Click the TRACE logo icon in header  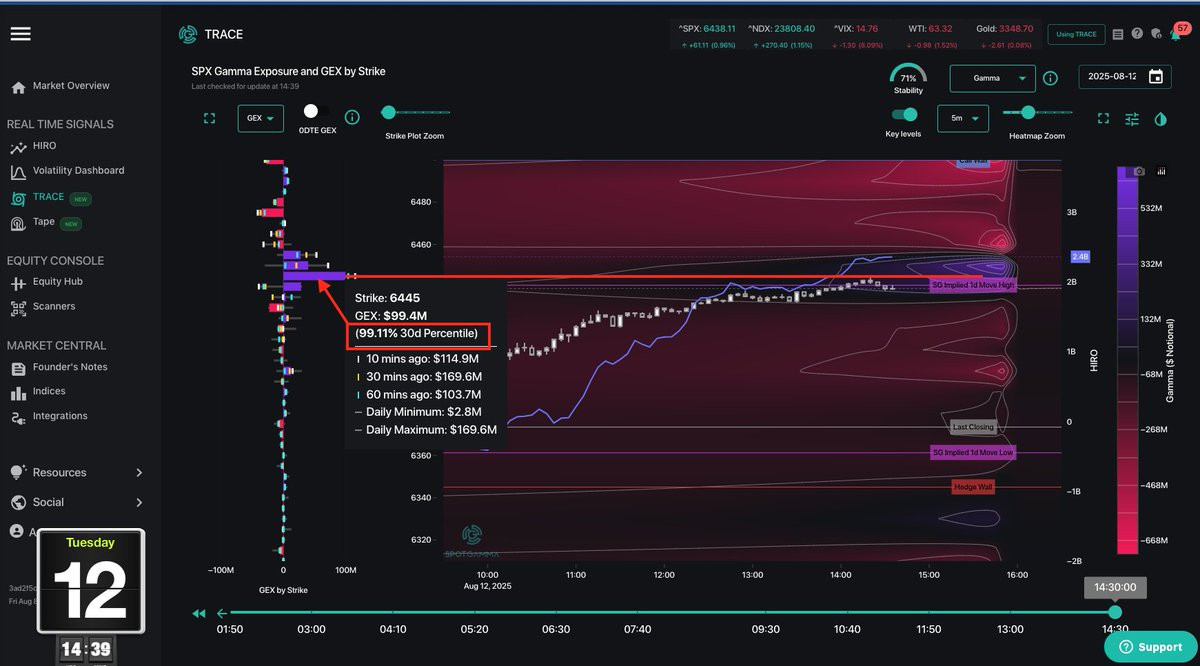187,34
